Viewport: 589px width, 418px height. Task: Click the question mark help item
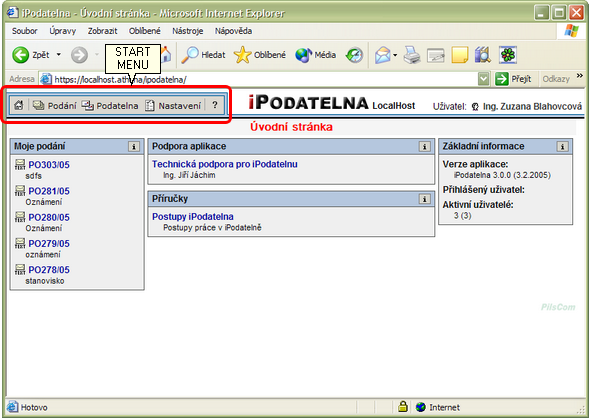[x=214, y=105]
